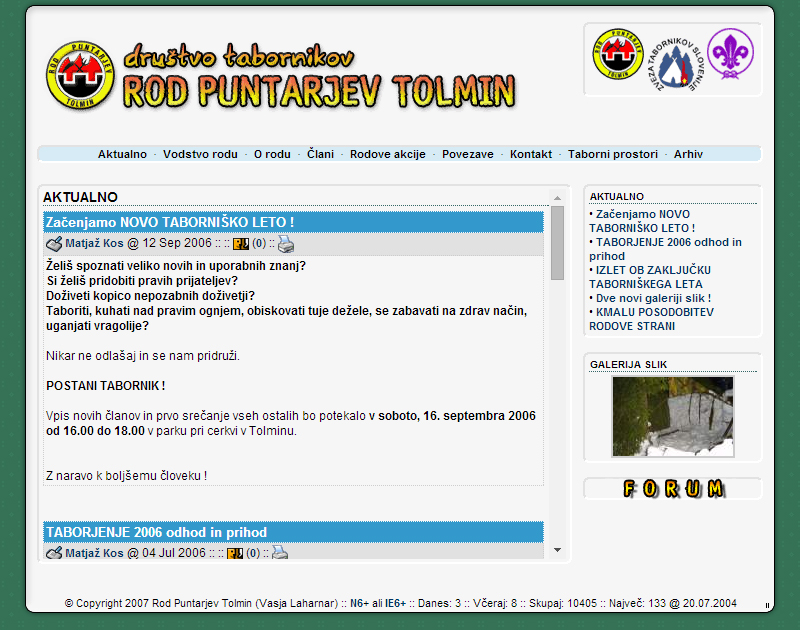Click the purple fleur-de-lis scout emblem
This screenshot has width=800, height=630.
pyautogui.click(x=730, y=54)
